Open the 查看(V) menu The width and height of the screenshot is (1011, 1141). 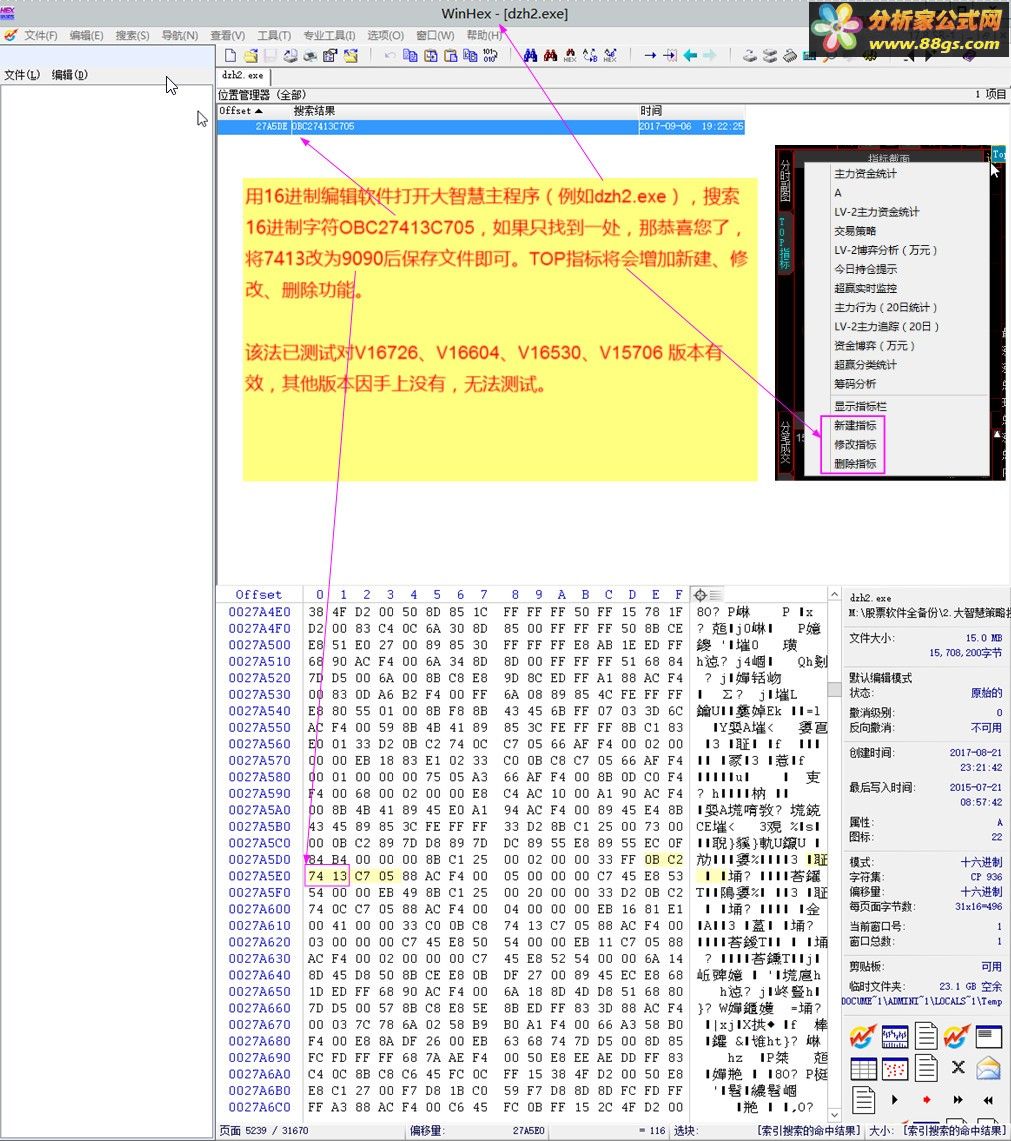tap(228, 35)
